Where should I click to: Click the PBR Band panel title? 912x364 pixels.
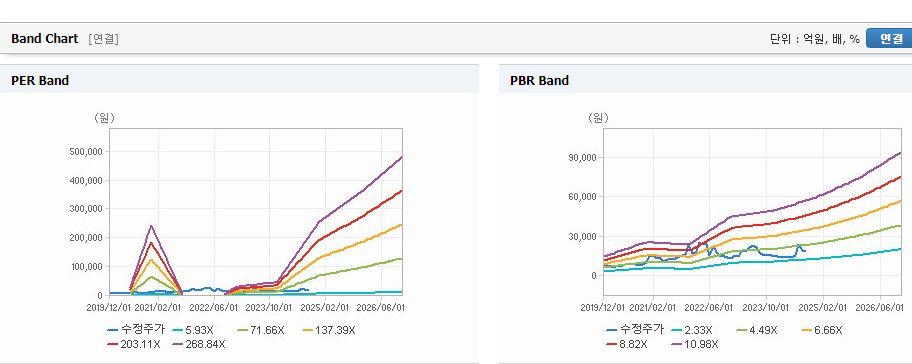pos(539,81)
